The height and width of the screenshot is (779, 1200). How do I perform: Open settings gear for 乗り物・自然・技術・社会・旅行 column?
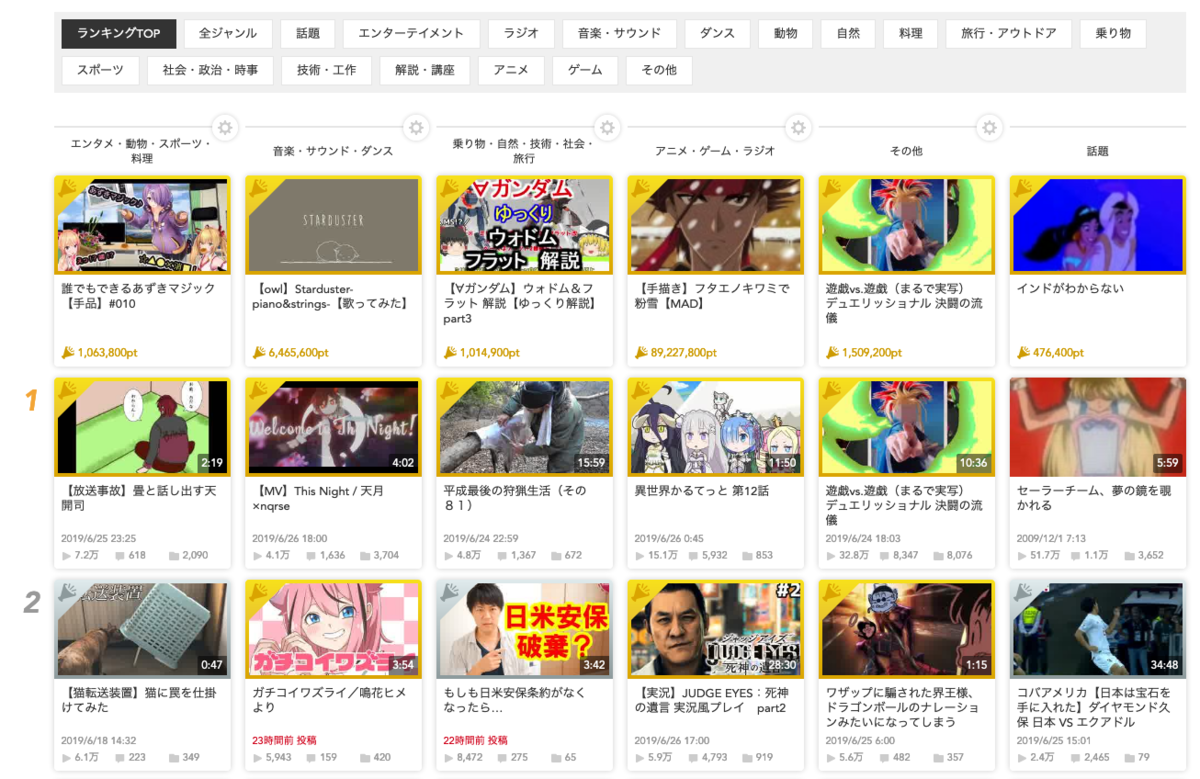point(606,128)
